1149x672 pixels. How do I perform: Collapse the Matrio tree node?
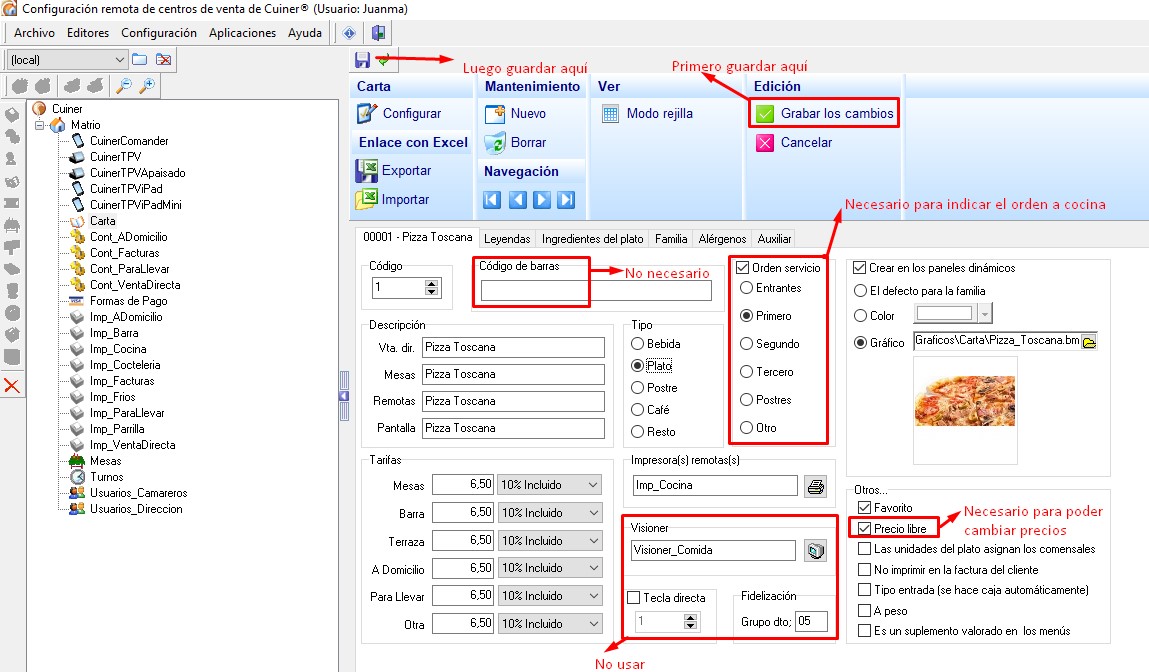pos(40,125)
